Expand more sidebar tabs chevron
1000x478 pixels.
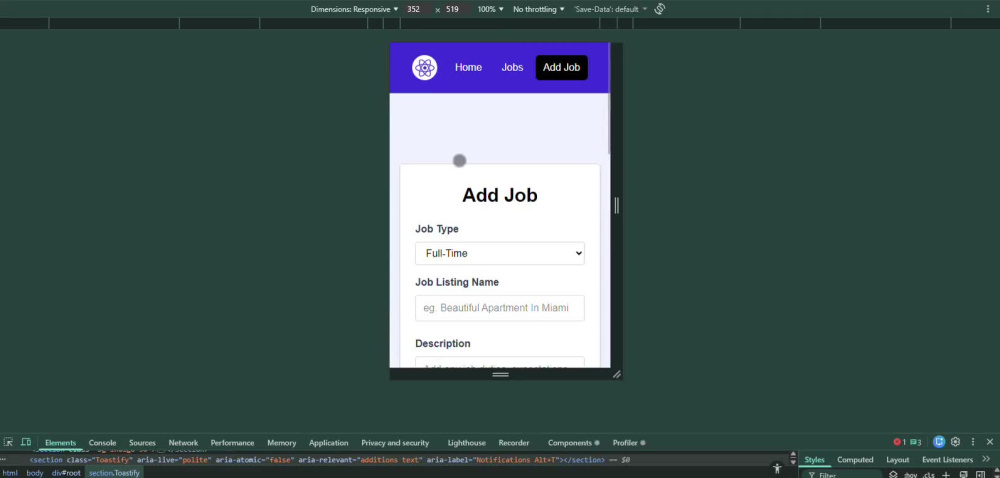[987, 460]
